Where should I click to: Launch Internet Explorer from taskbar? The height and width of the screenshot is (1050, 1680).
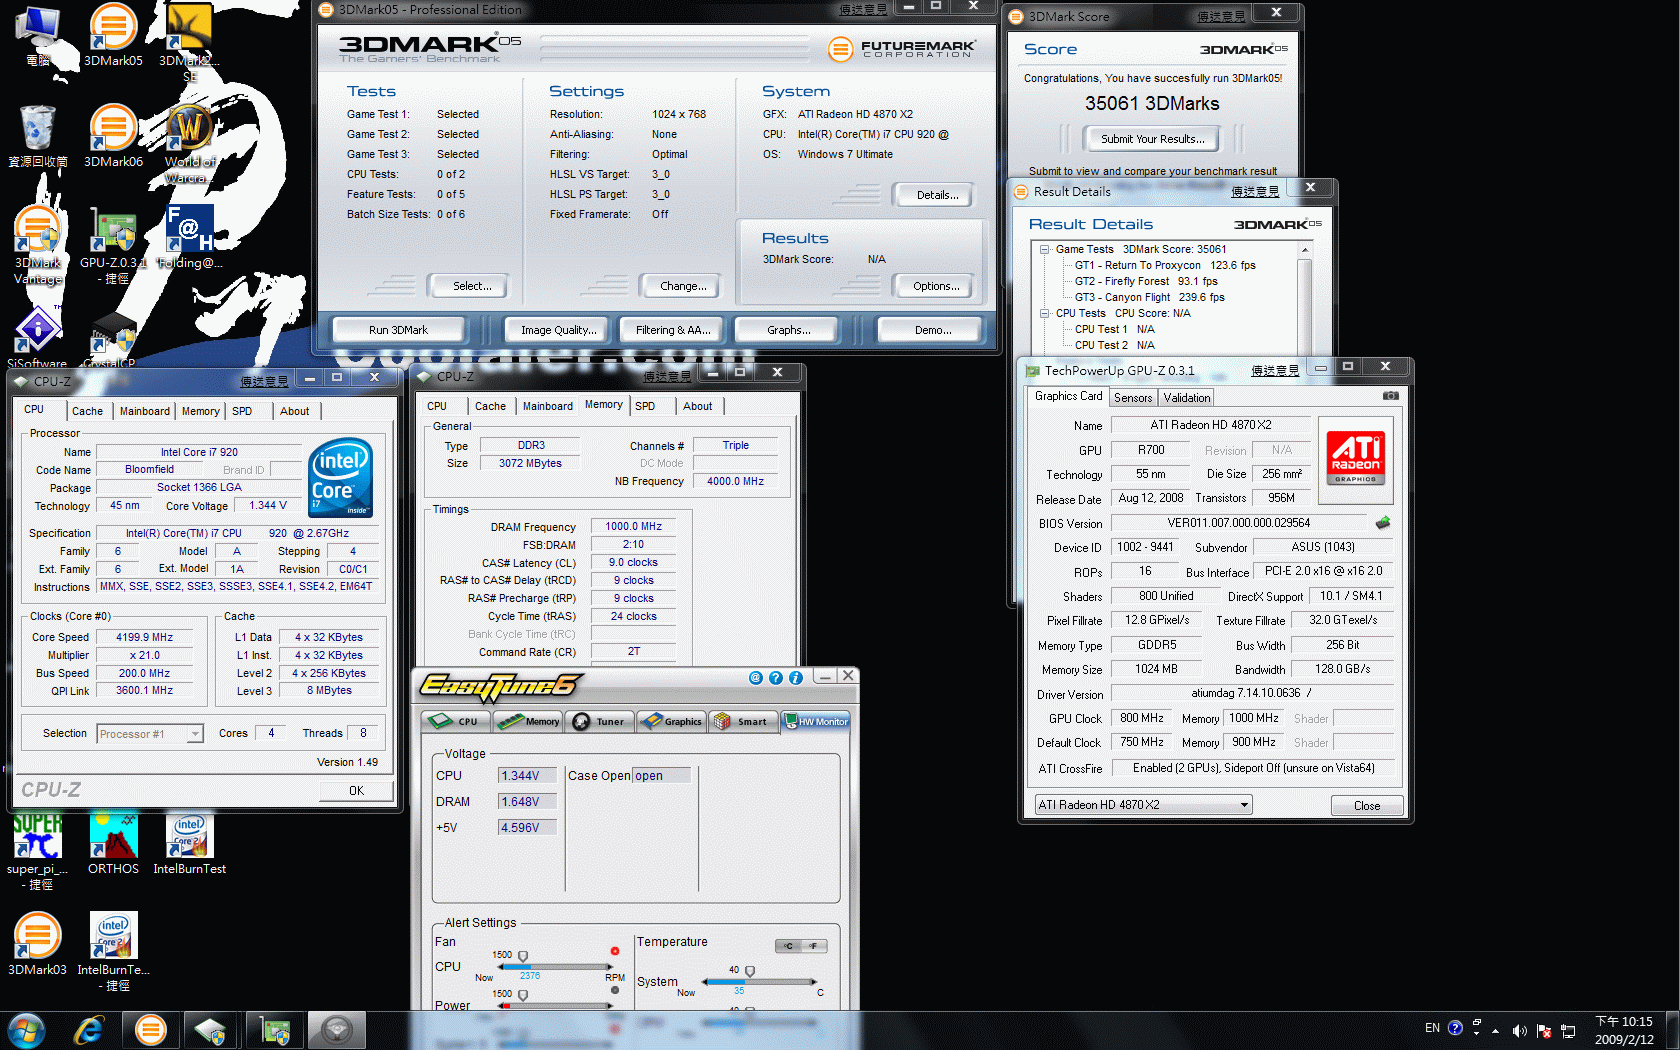89,1030
